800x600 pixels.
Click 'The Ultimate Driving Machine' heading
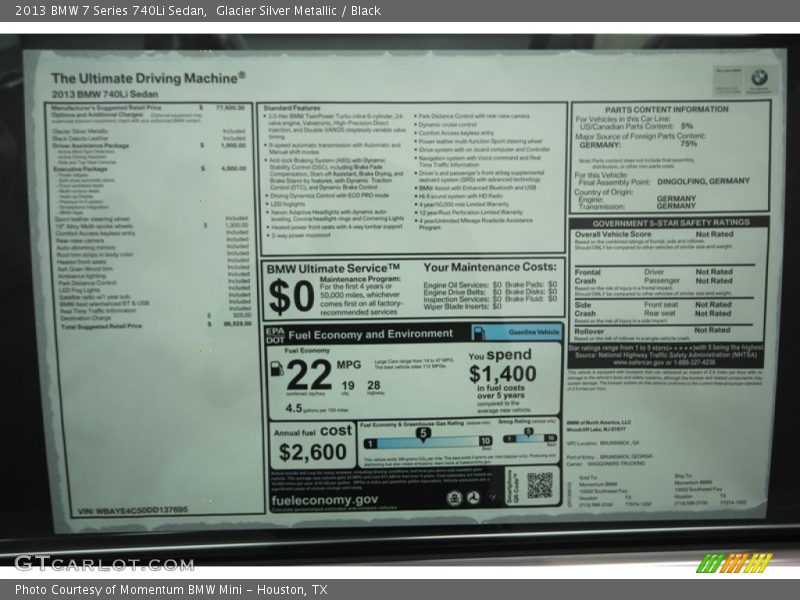[x=148, y=78]
